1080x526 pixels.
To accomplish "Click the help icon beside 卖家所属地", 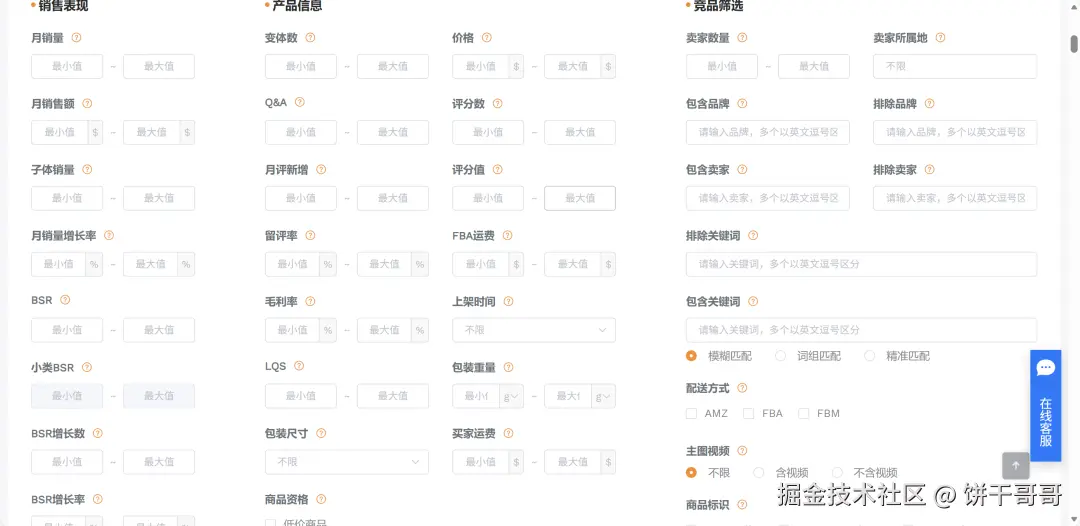I will pos(941,38).
